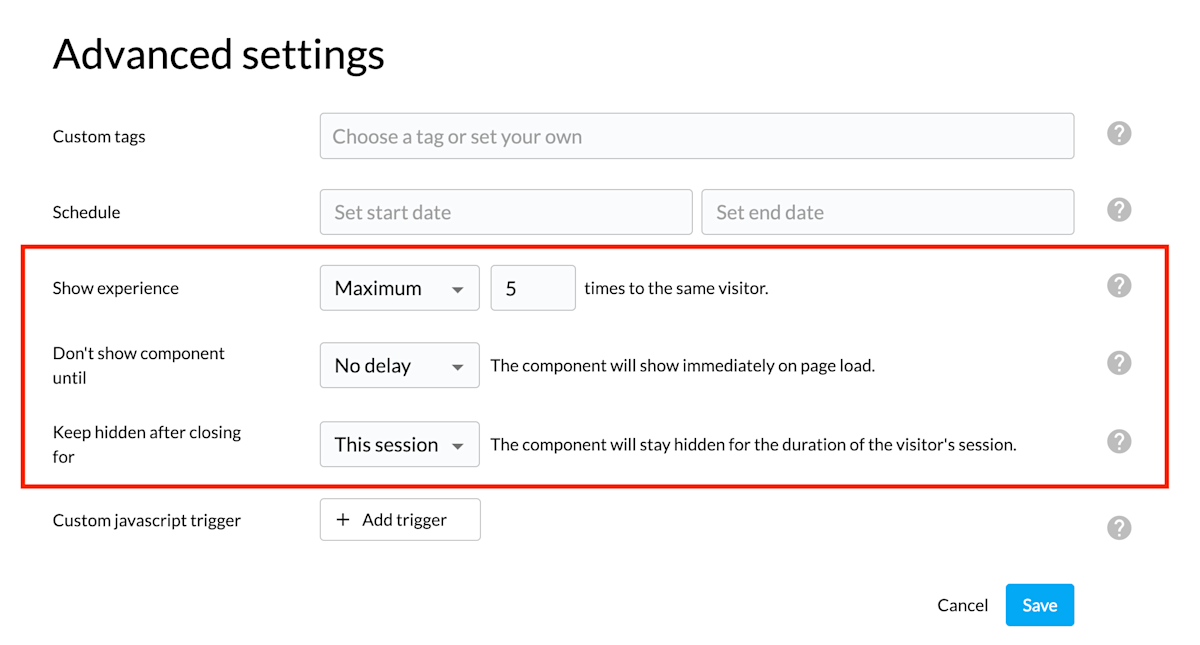Click the Set end date field
Viewport: 1200px width, 645px height.
click(x=888, y=211)
